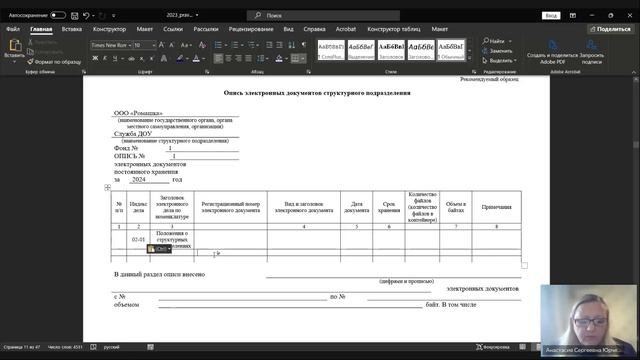640x360 pixels.
Task: Open text effects A icon
Action: [164, 58]
